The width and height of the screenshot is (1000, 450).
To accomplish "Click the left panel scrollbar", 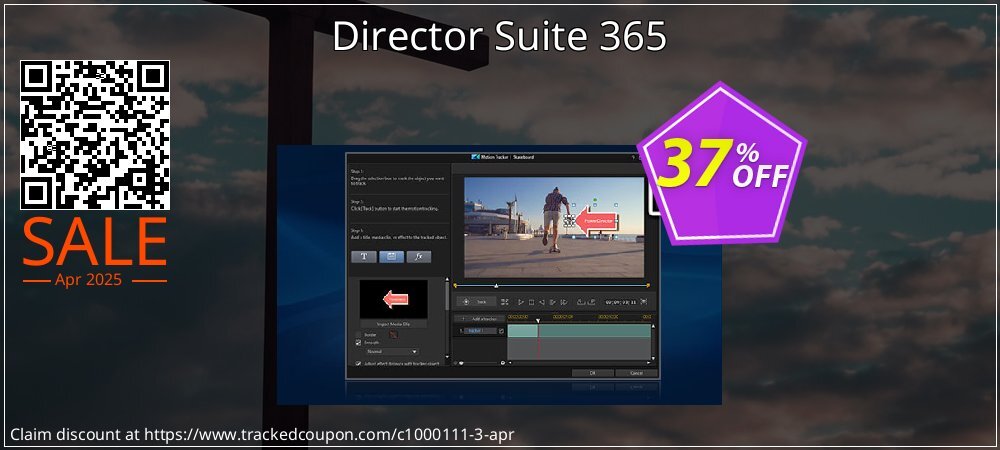I will point(447,296).
